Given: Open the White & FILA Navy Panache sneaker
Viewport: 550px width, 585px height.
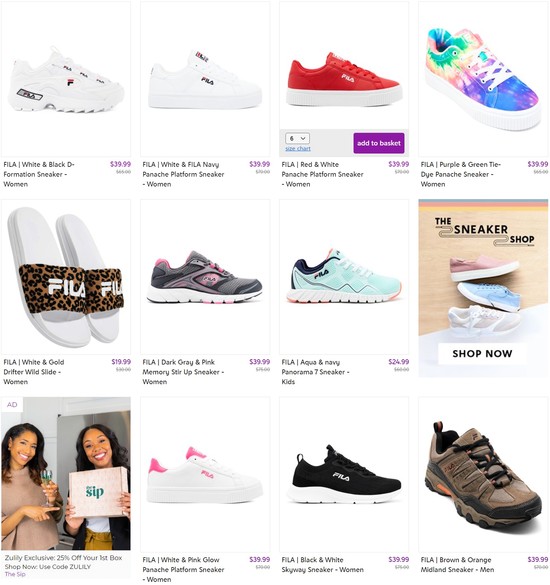Looking at the screenshot, I should pyautogui.click(x=205, y=79).
